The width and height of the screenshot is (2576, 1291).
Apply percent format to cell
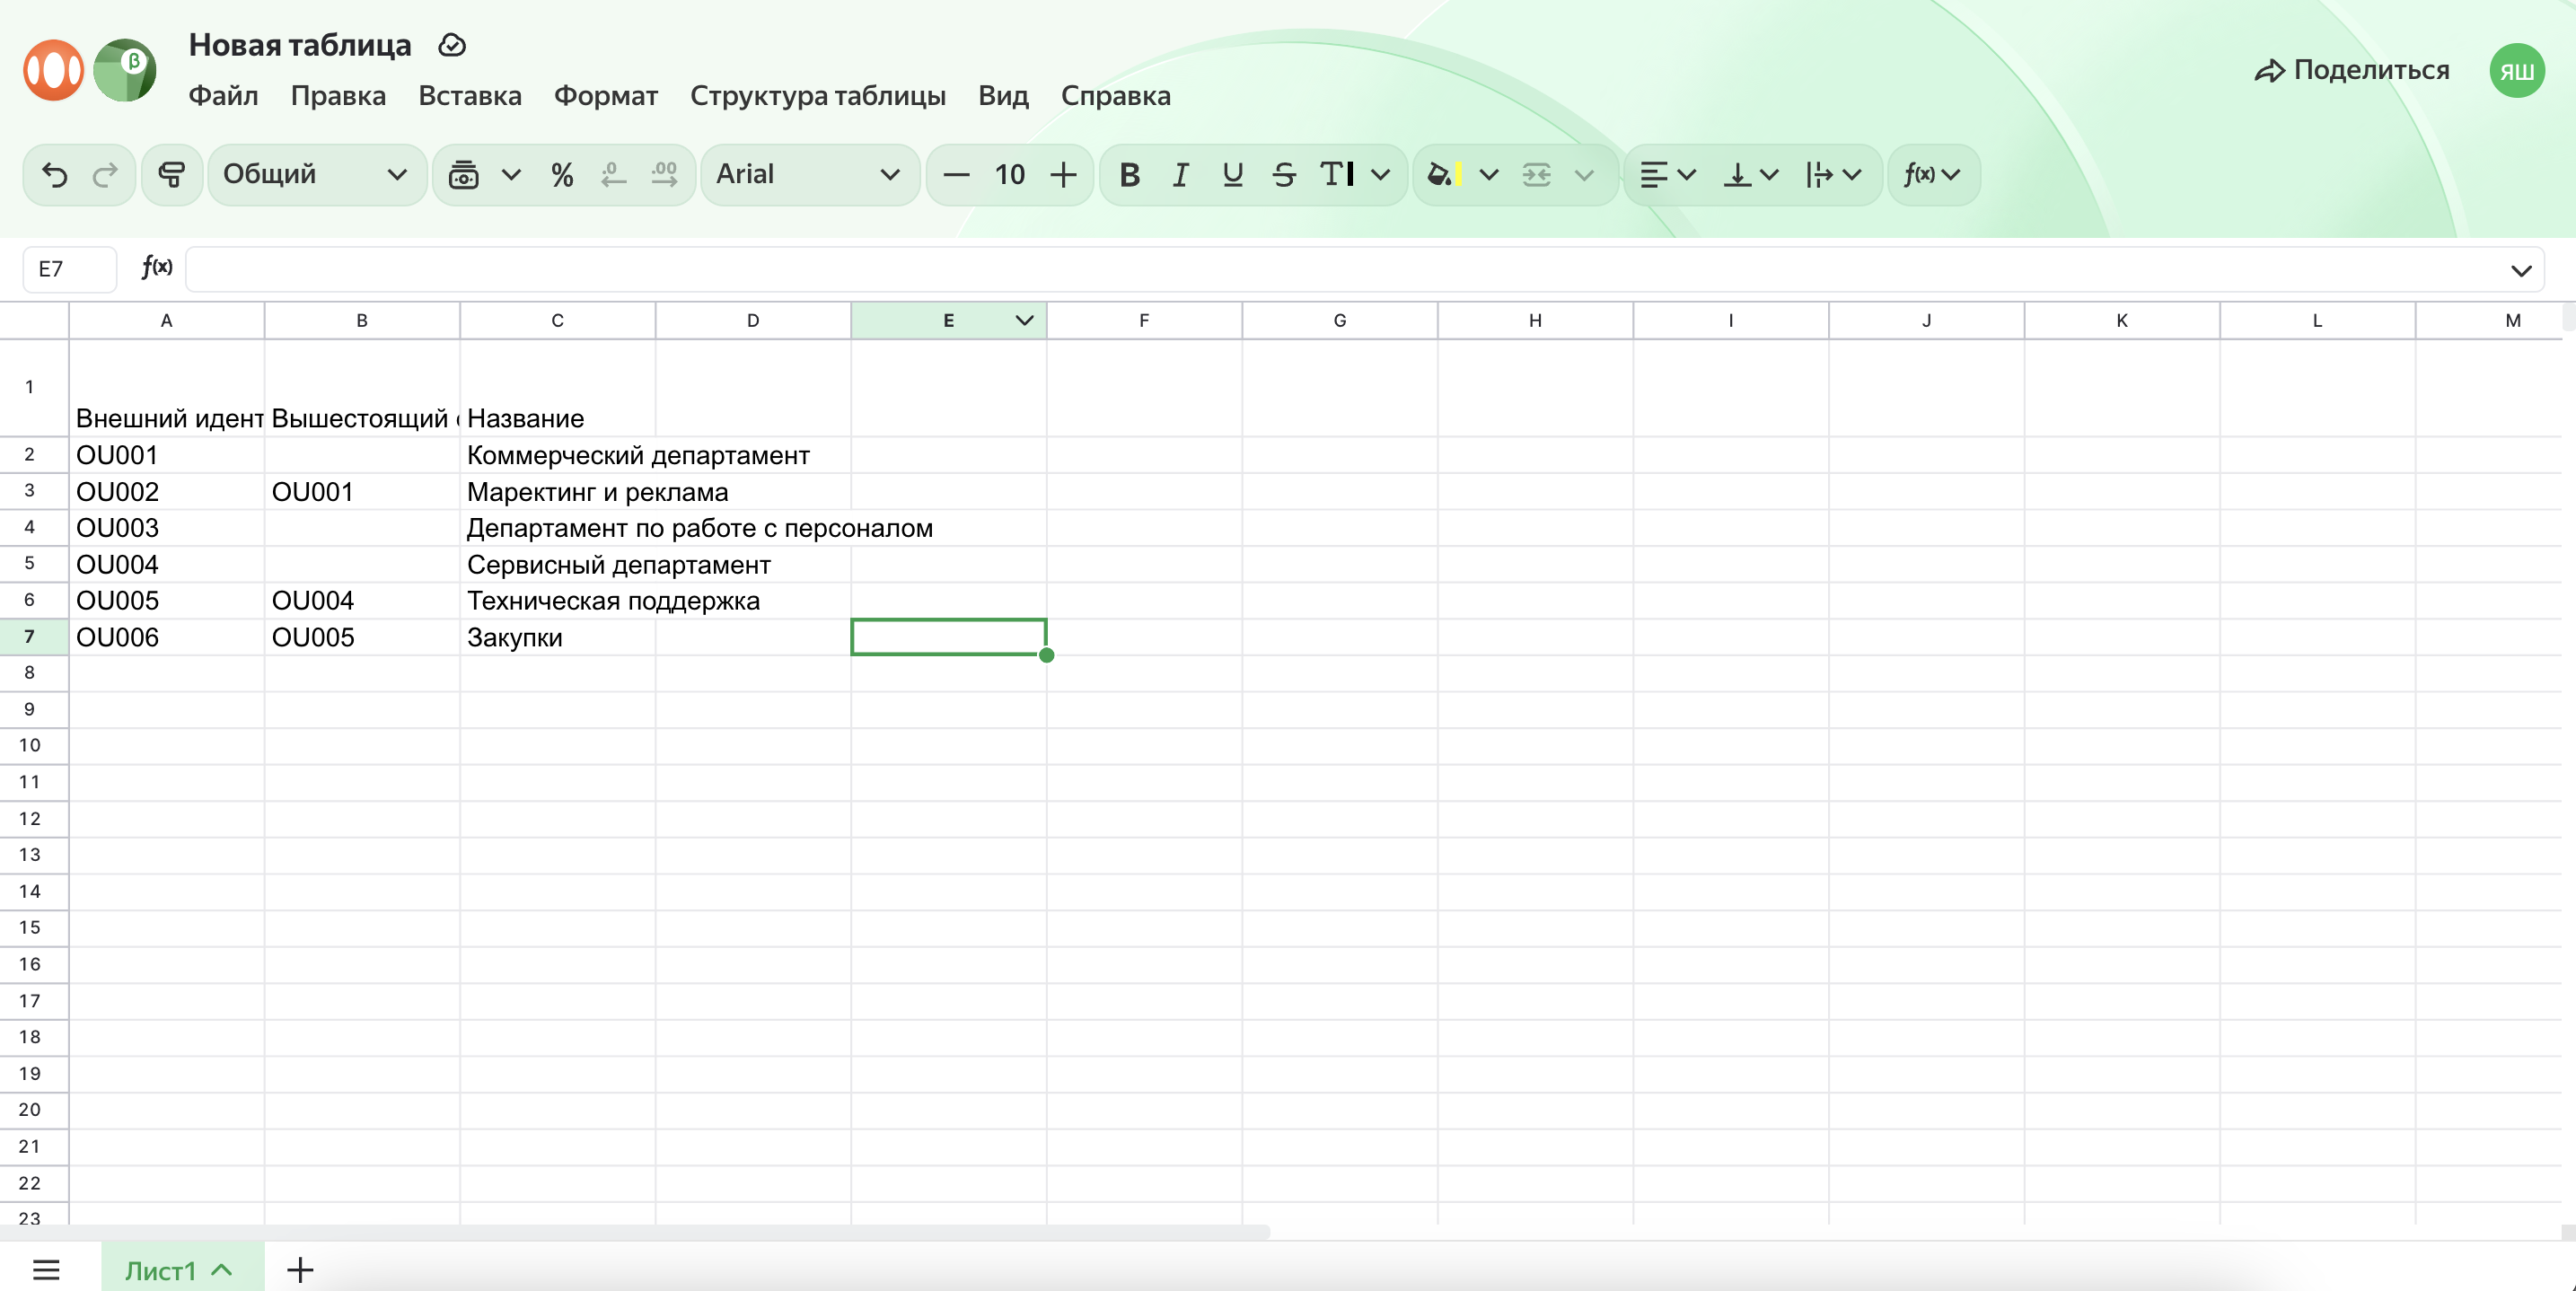tap(562, 175)
